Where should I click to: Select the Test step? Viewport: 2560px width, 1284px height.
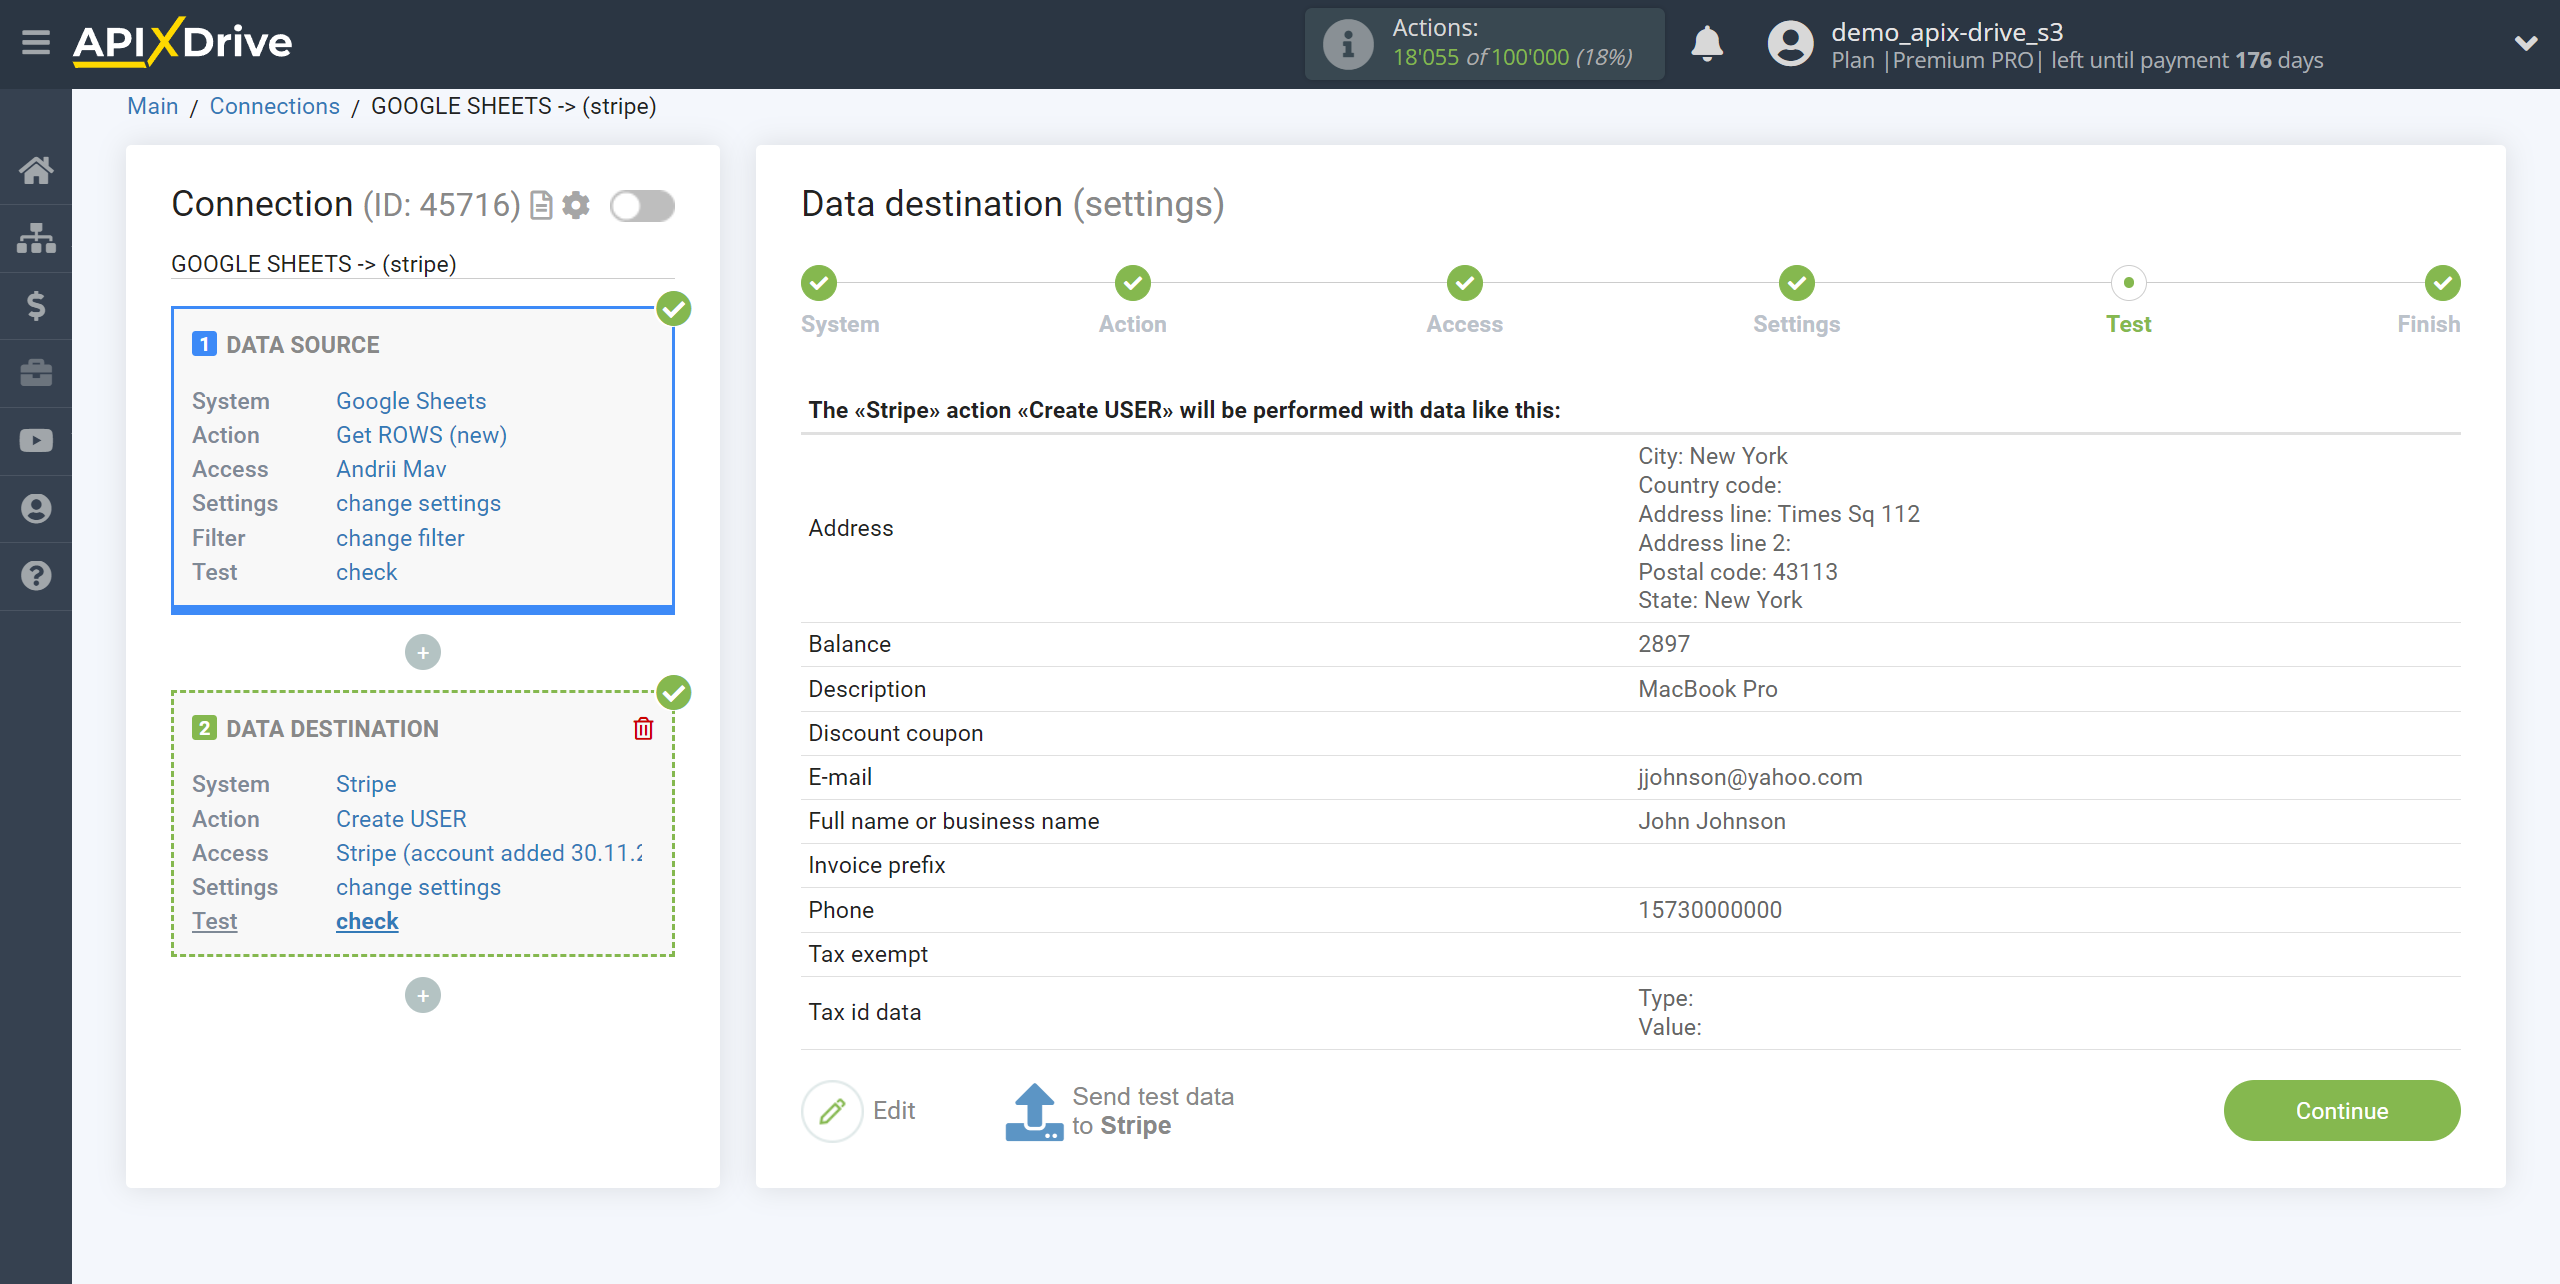point(2128,283)
